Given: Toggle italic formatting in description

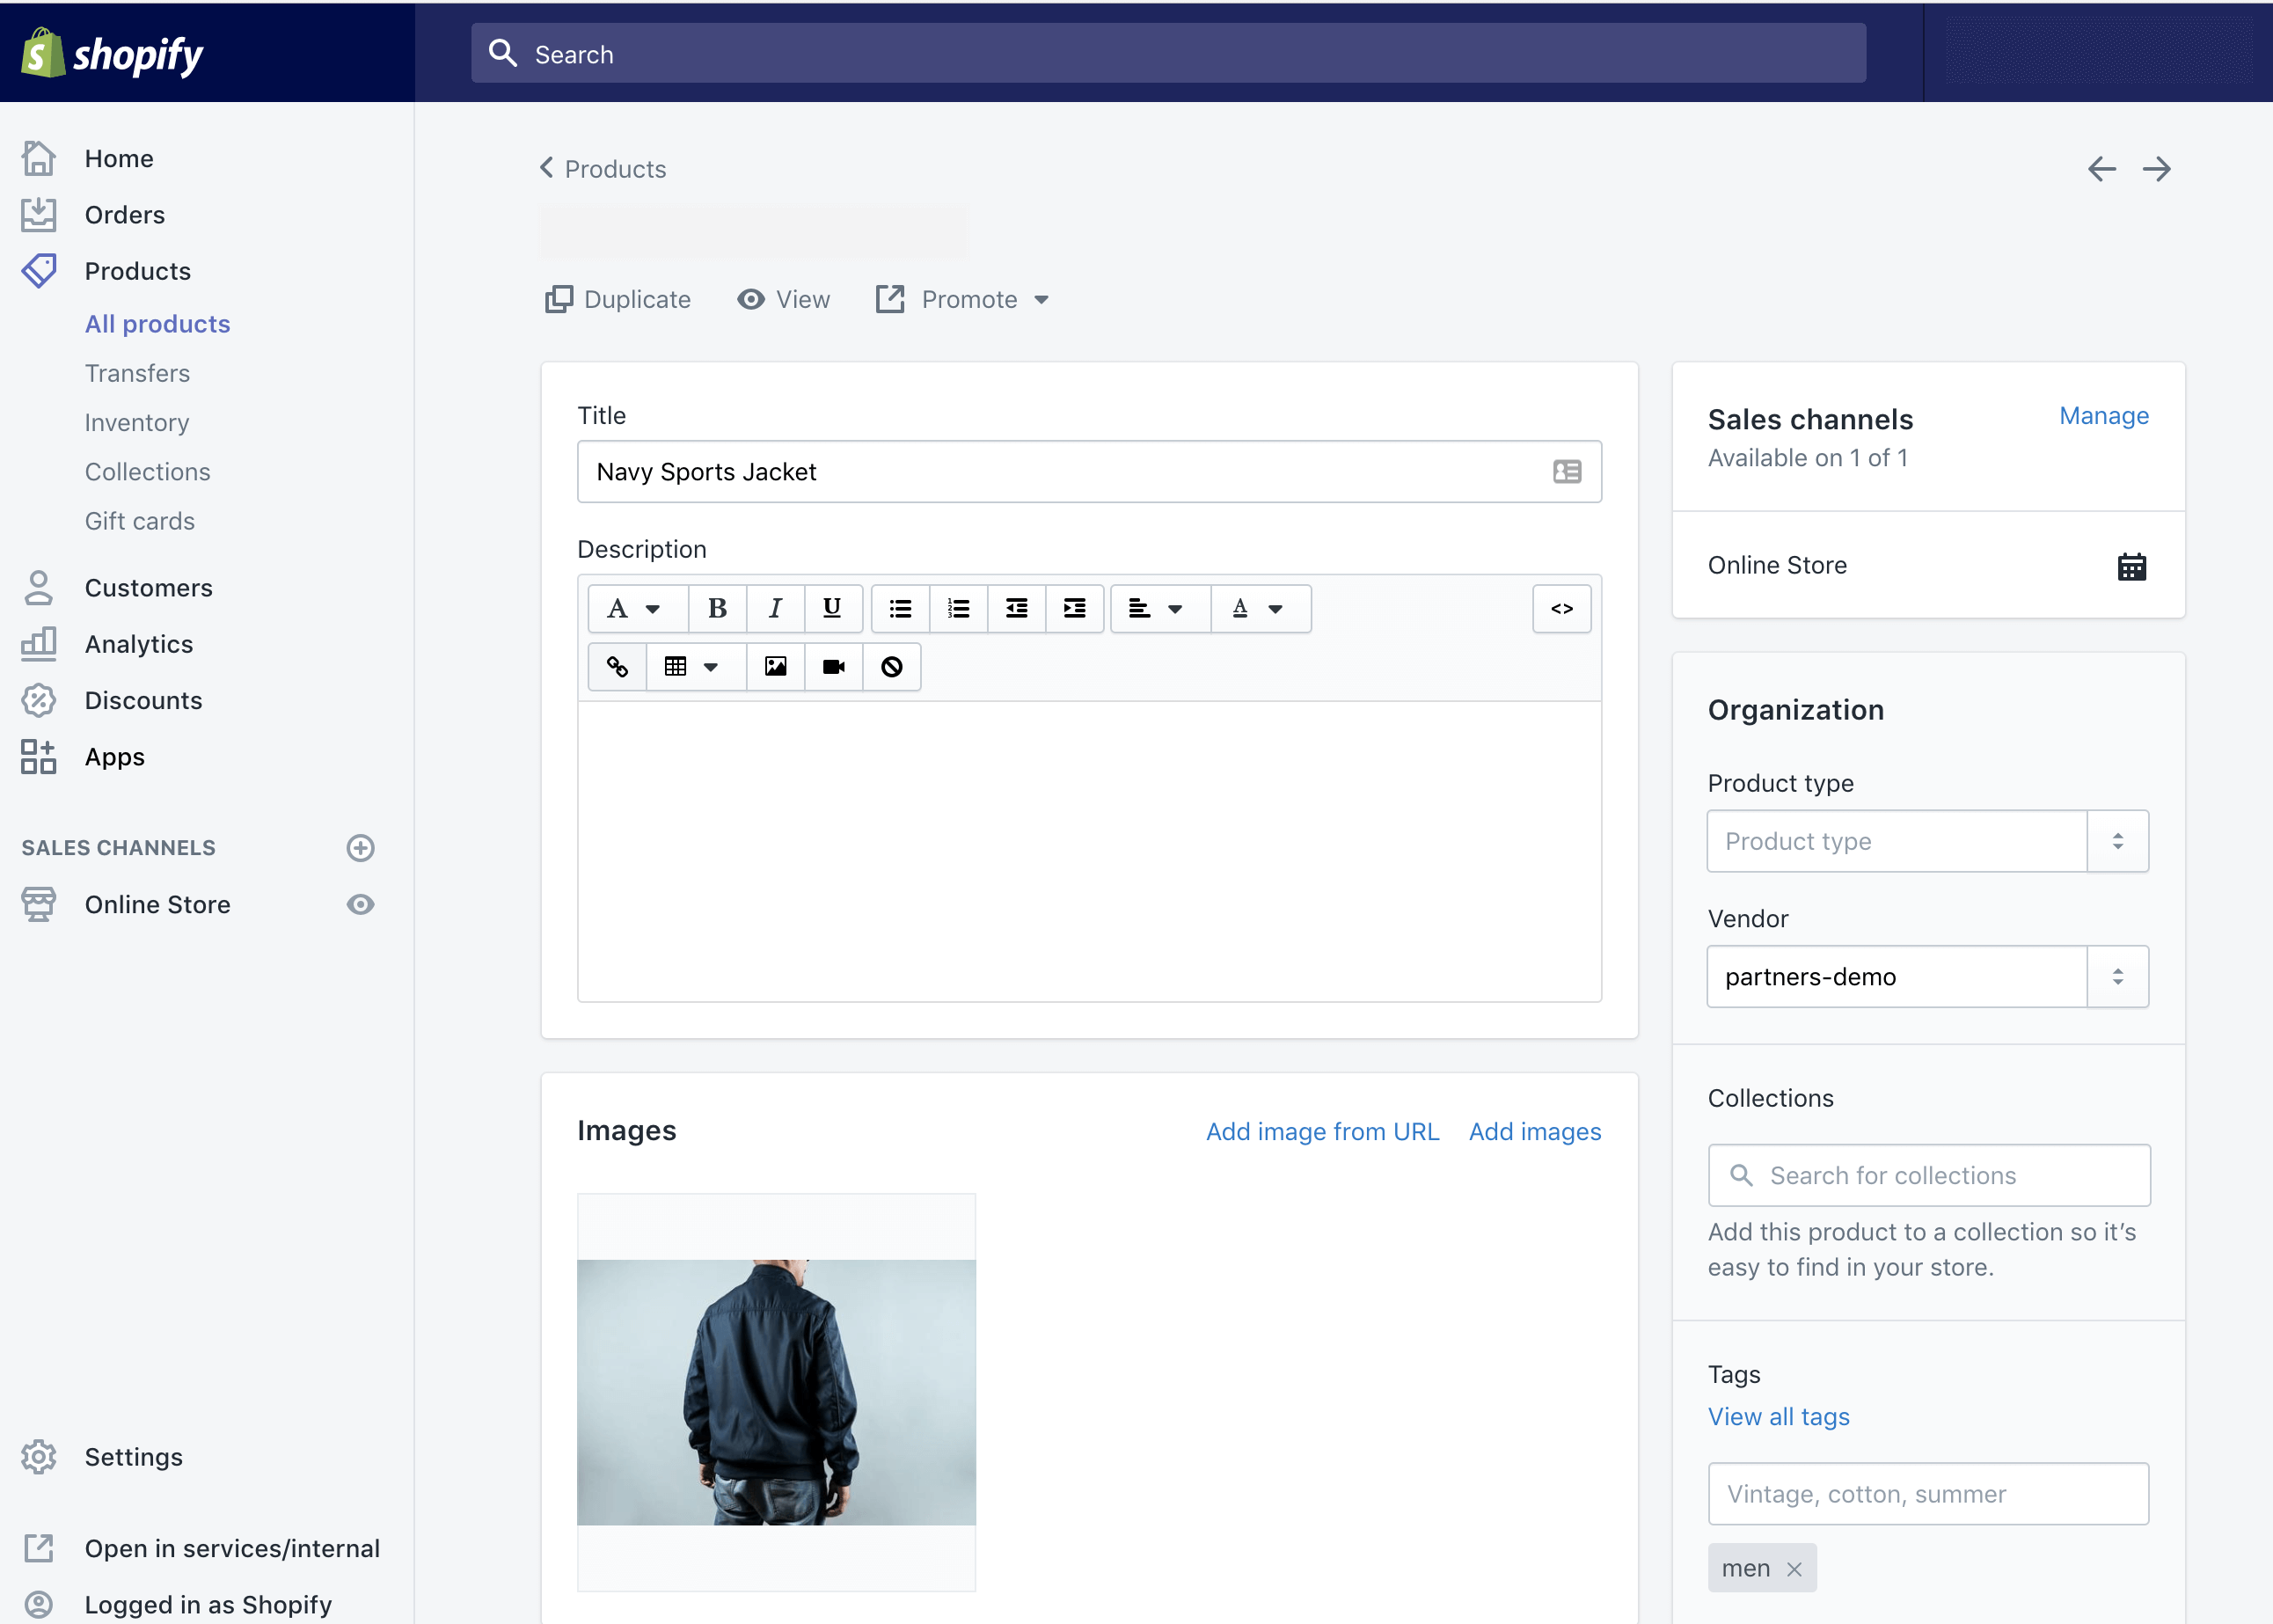Looking at the screenshot, I should click(775, 608).
